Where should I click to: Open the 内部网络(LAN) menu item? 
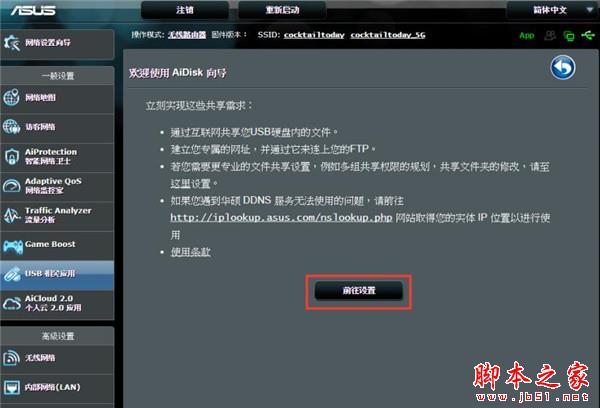point(57,387)
